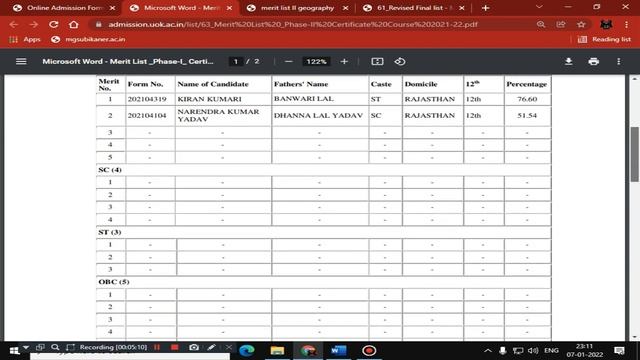
Task: Switch to the merit list II geography tab
Action: coord(297,8)
